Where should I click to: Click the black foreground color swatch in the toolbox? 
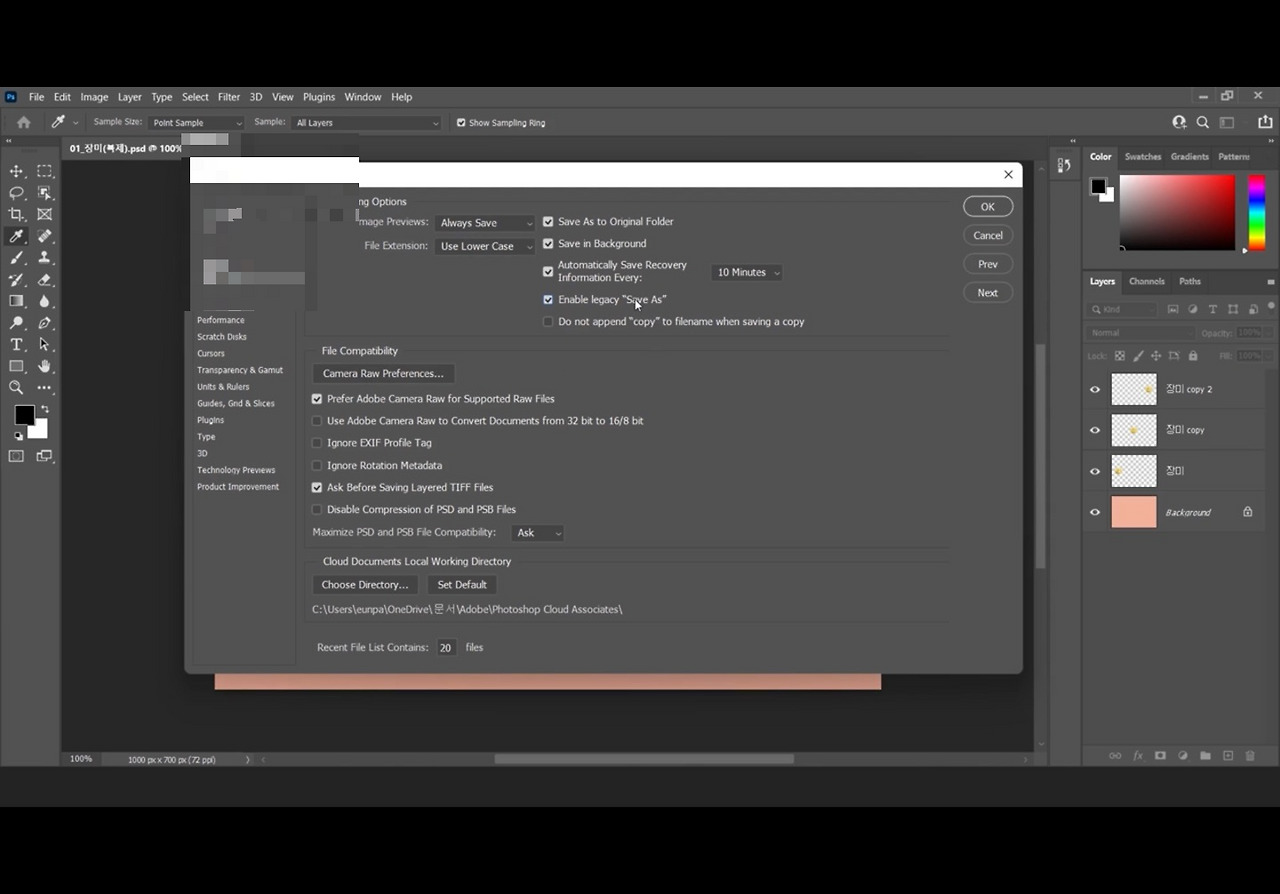click(24, 415)
